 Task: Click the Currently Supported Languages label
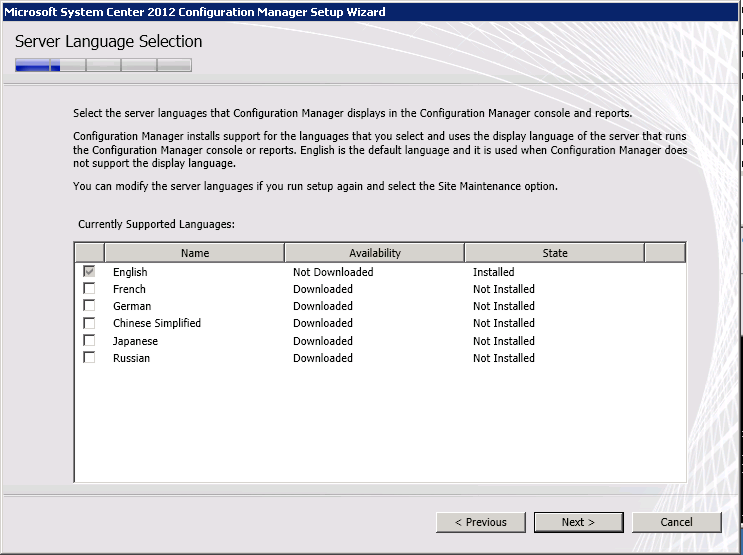156,224
